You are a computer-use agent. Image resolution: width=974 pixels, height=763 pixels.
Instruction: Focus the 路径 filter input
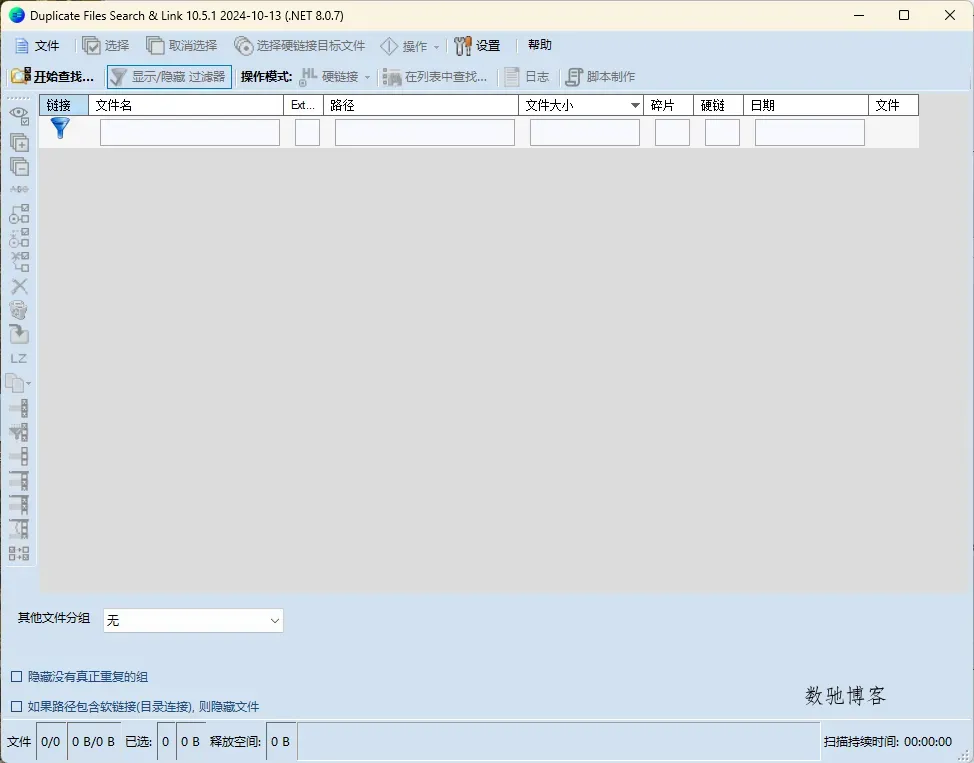pyautogui.click(x=425, y=133)
